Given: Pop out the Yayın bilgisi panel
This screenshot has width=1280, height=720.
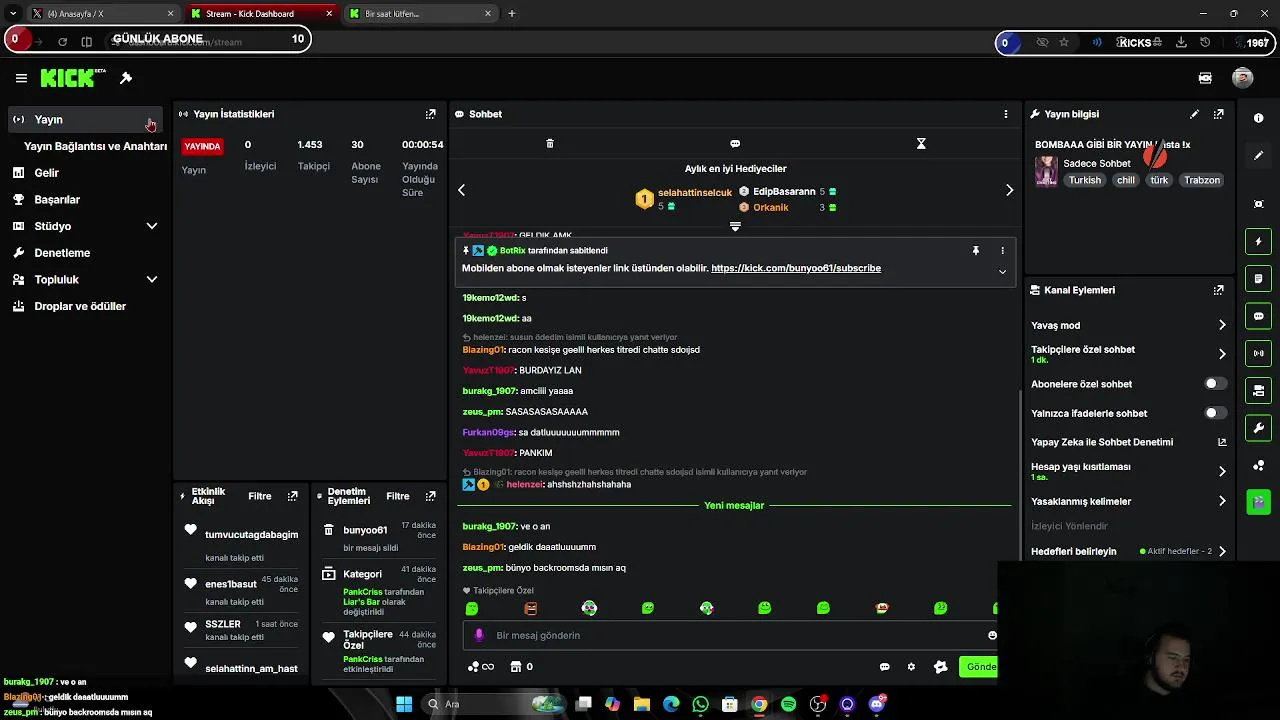Looking at the screenshot, I should (x=1219, y=114).
